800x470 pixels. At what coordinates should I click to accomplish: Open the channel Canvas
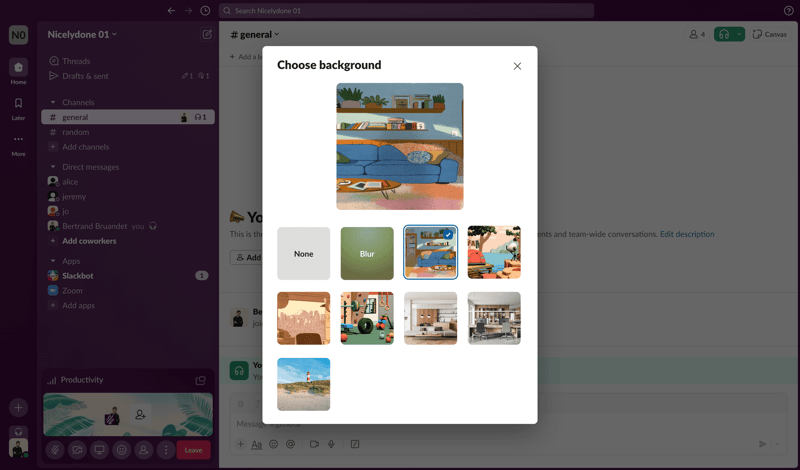point(769,34)
